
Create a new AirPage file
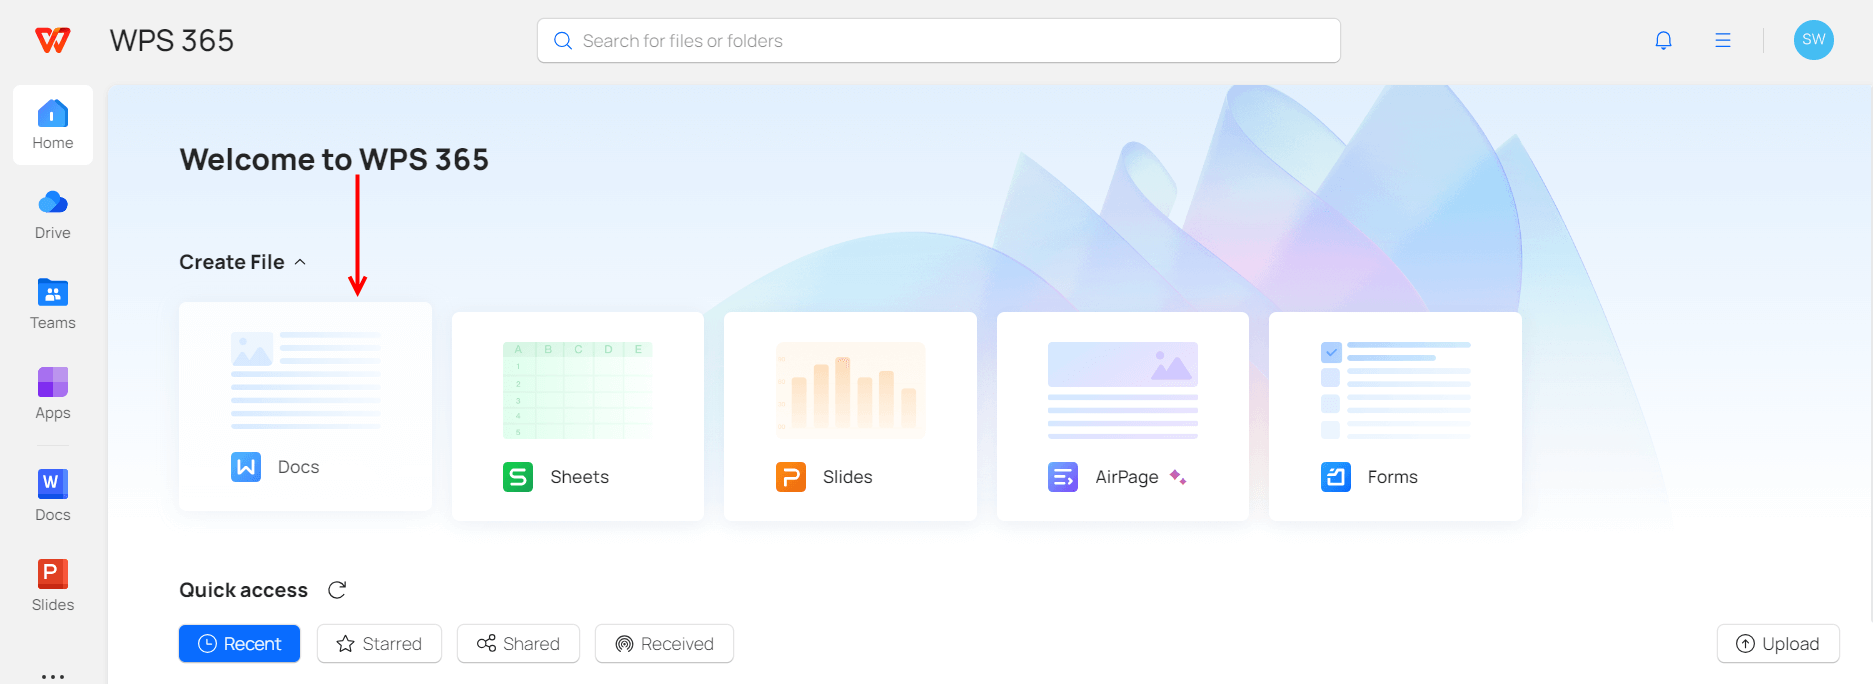(x=1123, y=416)
